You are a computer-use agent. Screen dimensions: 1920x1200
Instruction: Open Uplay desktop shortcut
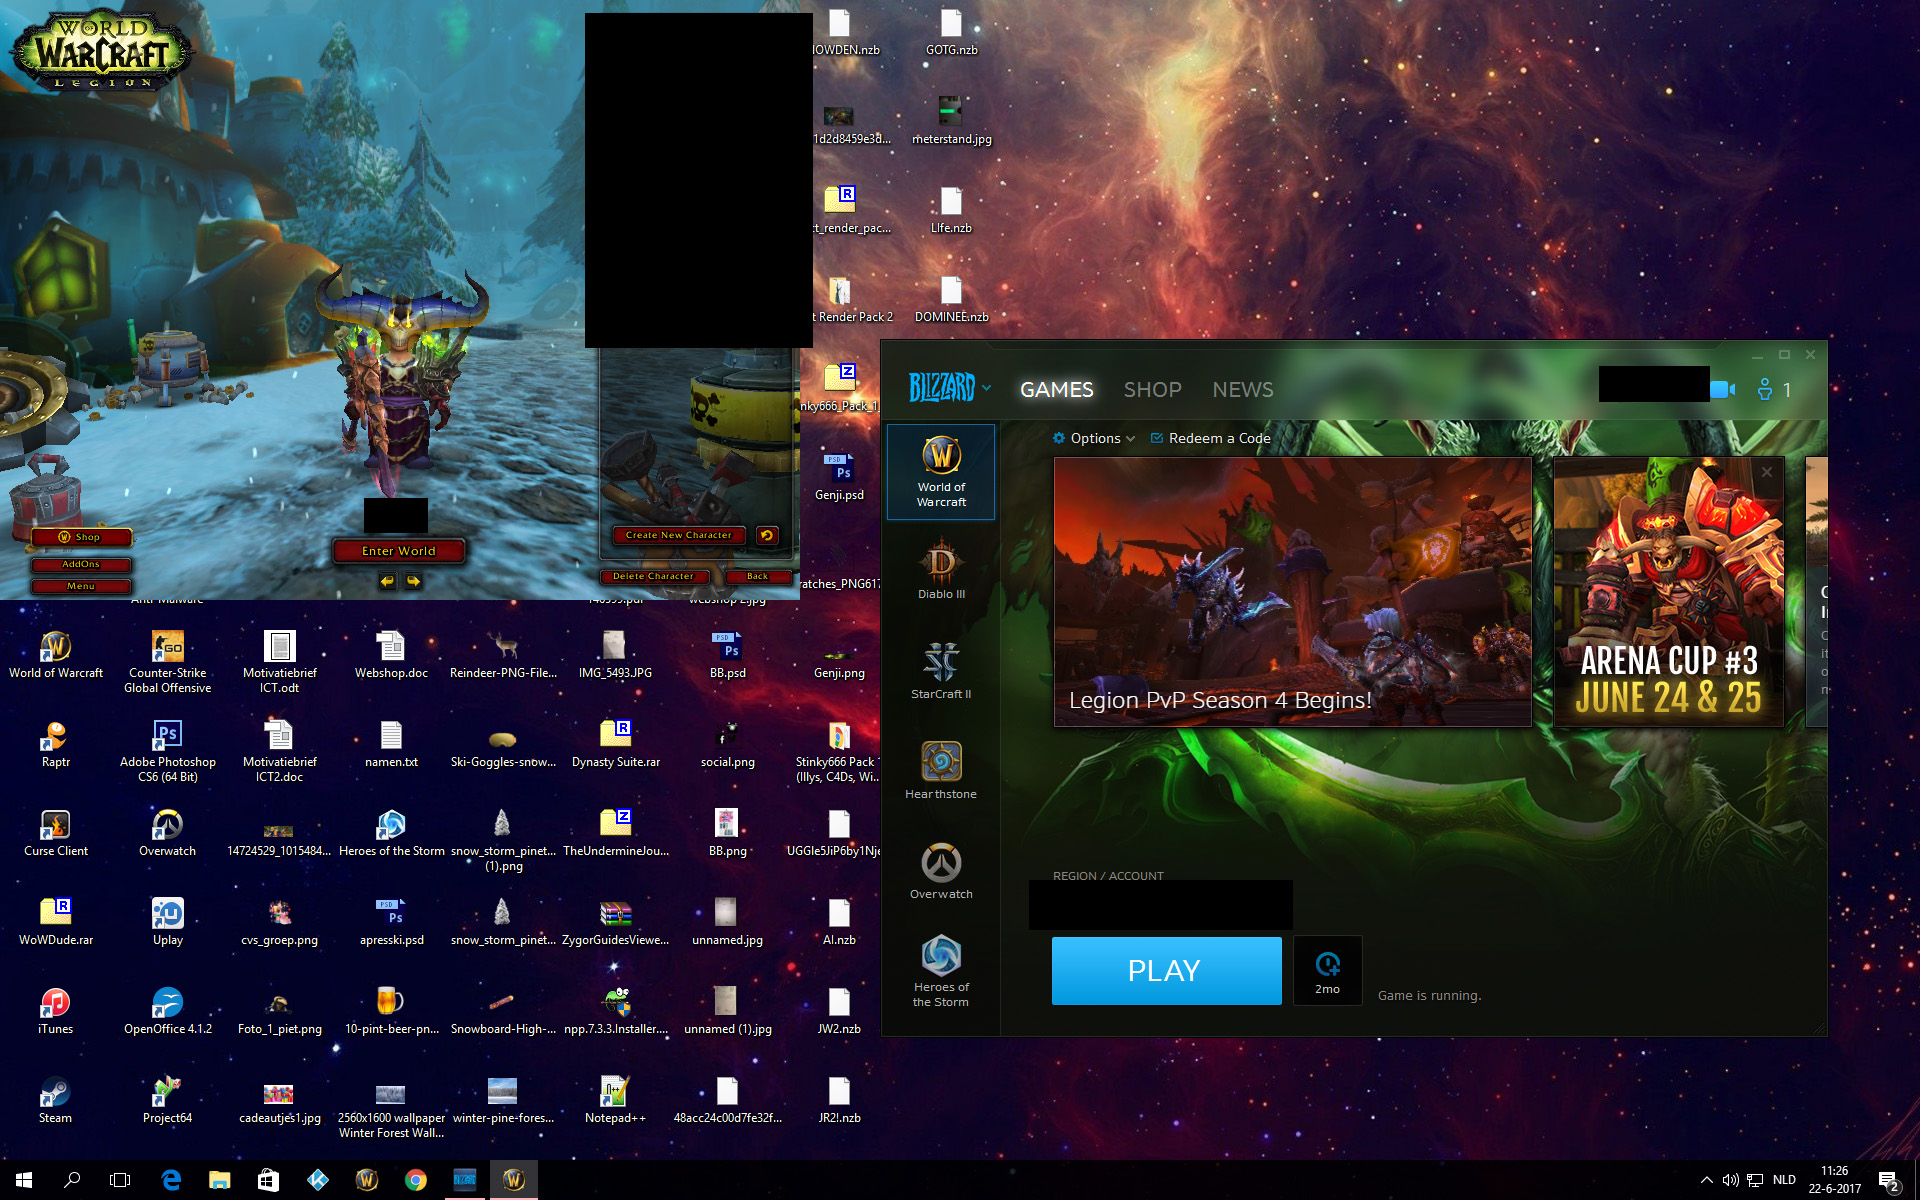[x=167, y=922]
